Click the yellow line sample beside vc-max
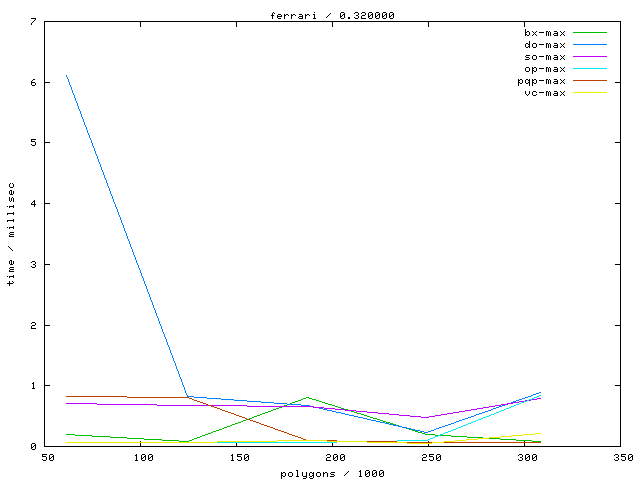This screenshot has height=480, width=640. tap(590, 92)
